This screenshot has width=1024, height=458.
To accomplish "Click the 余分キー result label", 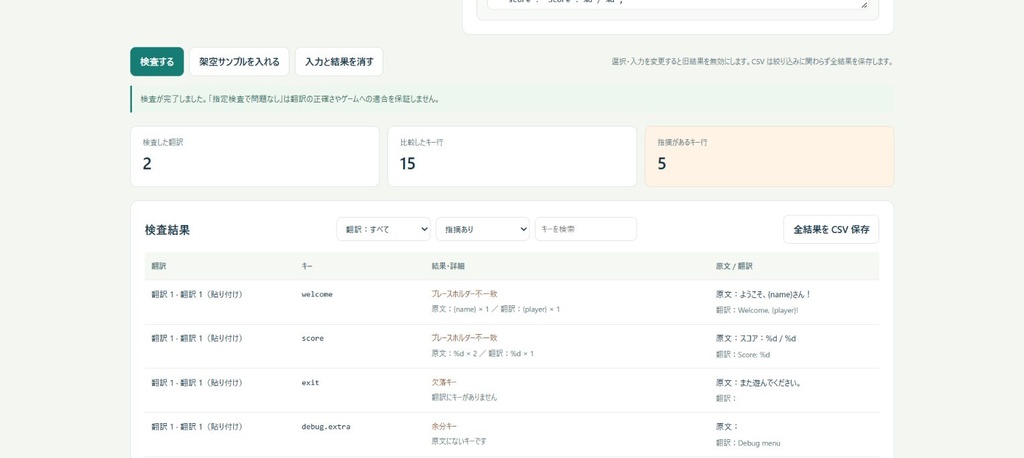I will [x=444, y=426].
